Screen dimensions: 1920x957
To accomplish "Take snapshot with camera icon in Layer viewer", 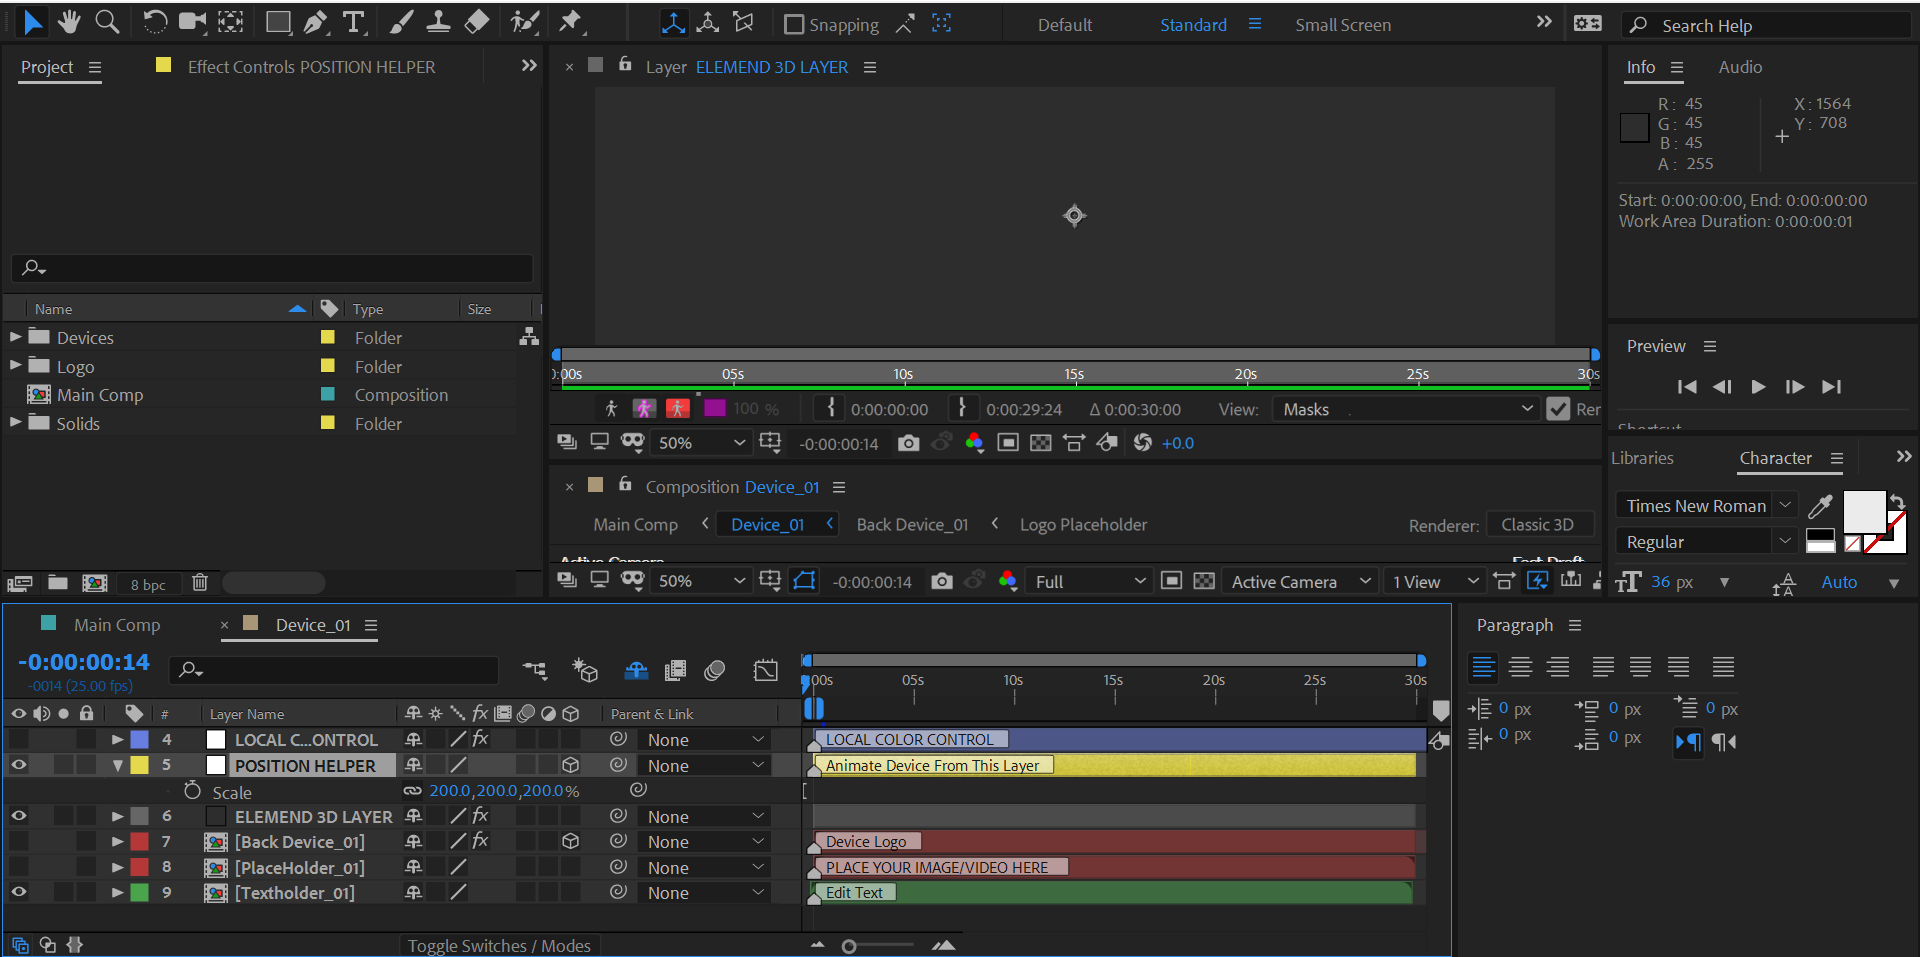I will [x=908, y=443].
